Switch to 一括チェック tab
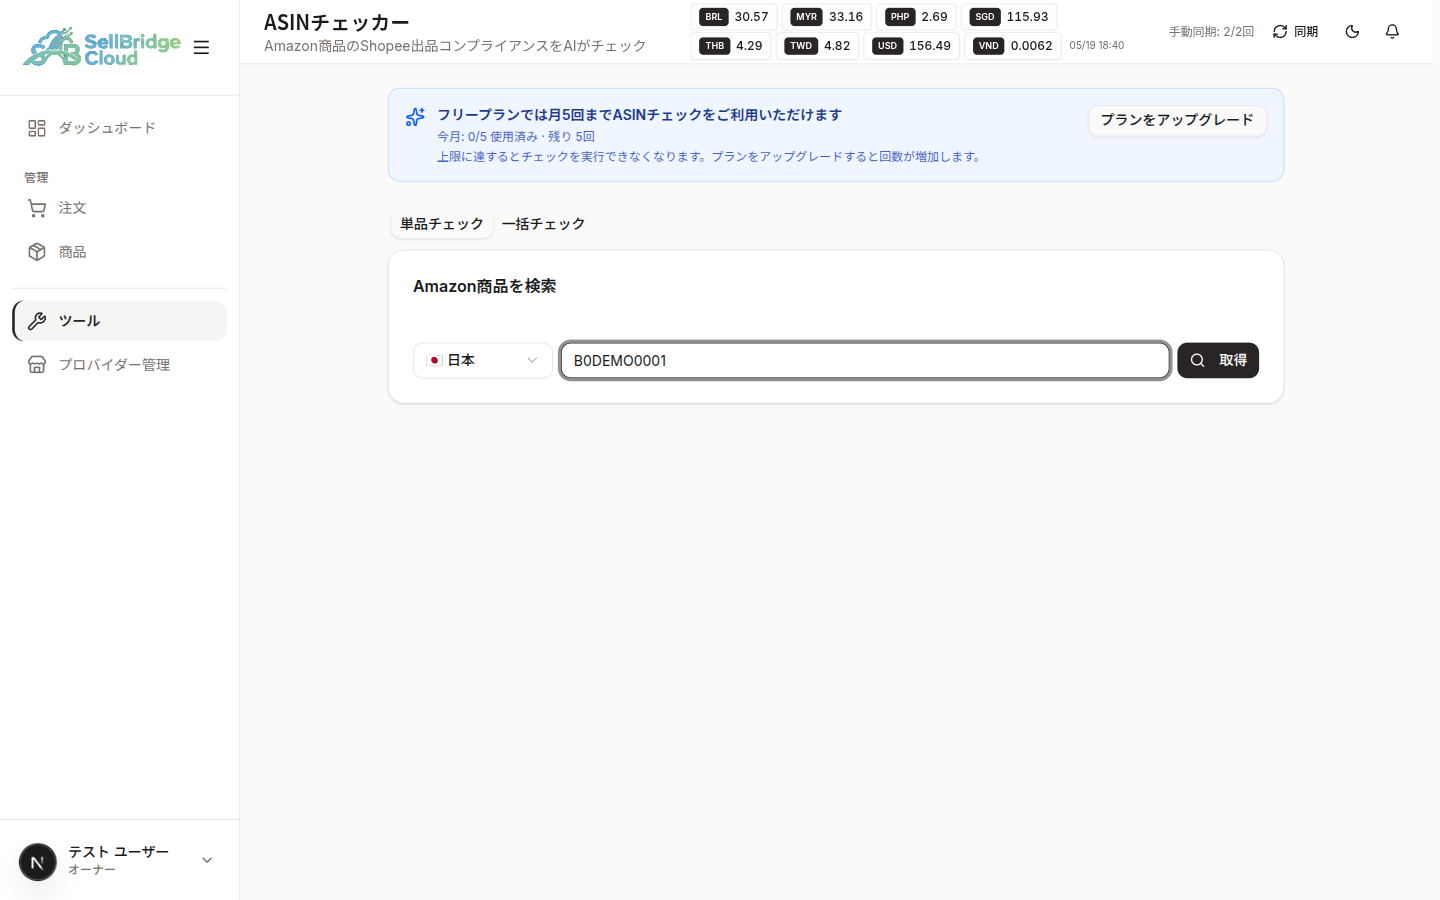This screenshot has width=1440, height=900. point(543,224)
